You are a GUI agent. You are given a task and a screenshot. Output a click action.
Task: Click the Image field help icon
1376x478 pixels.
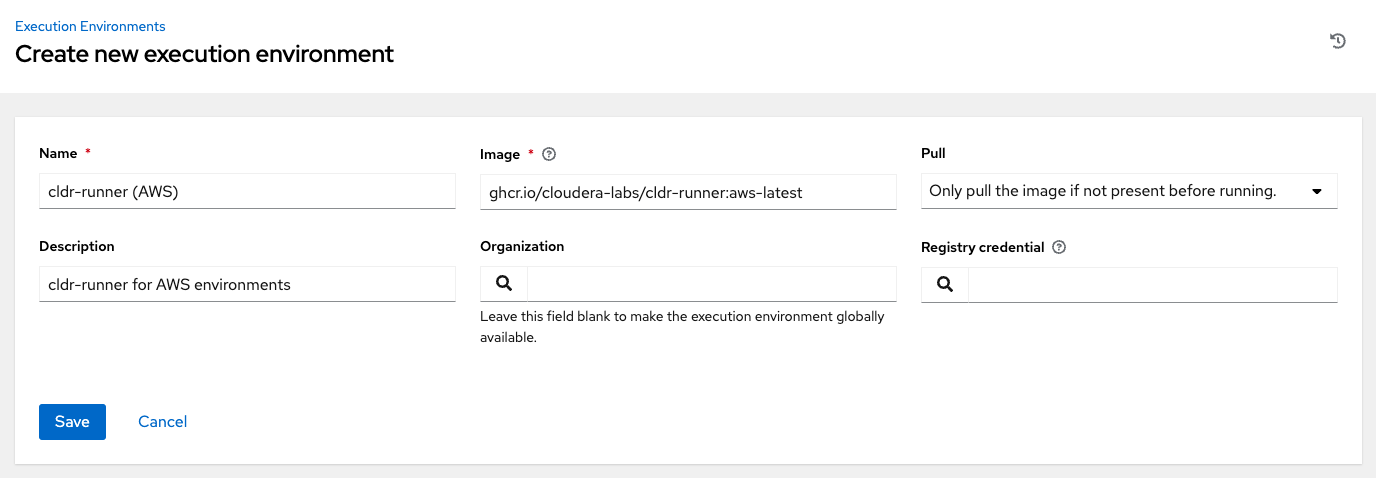[548, 155]
